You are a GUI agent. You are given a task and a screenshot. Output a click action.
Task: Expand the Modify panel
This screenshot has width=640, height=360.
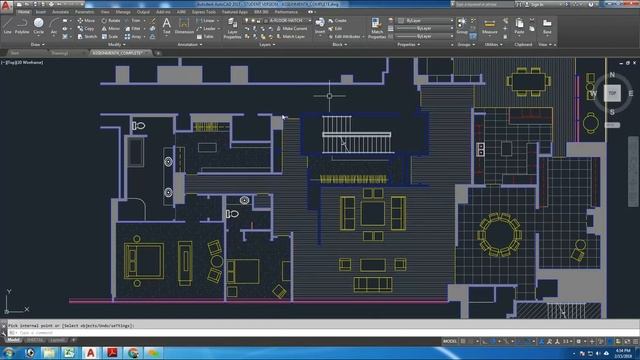pos(116,44)
